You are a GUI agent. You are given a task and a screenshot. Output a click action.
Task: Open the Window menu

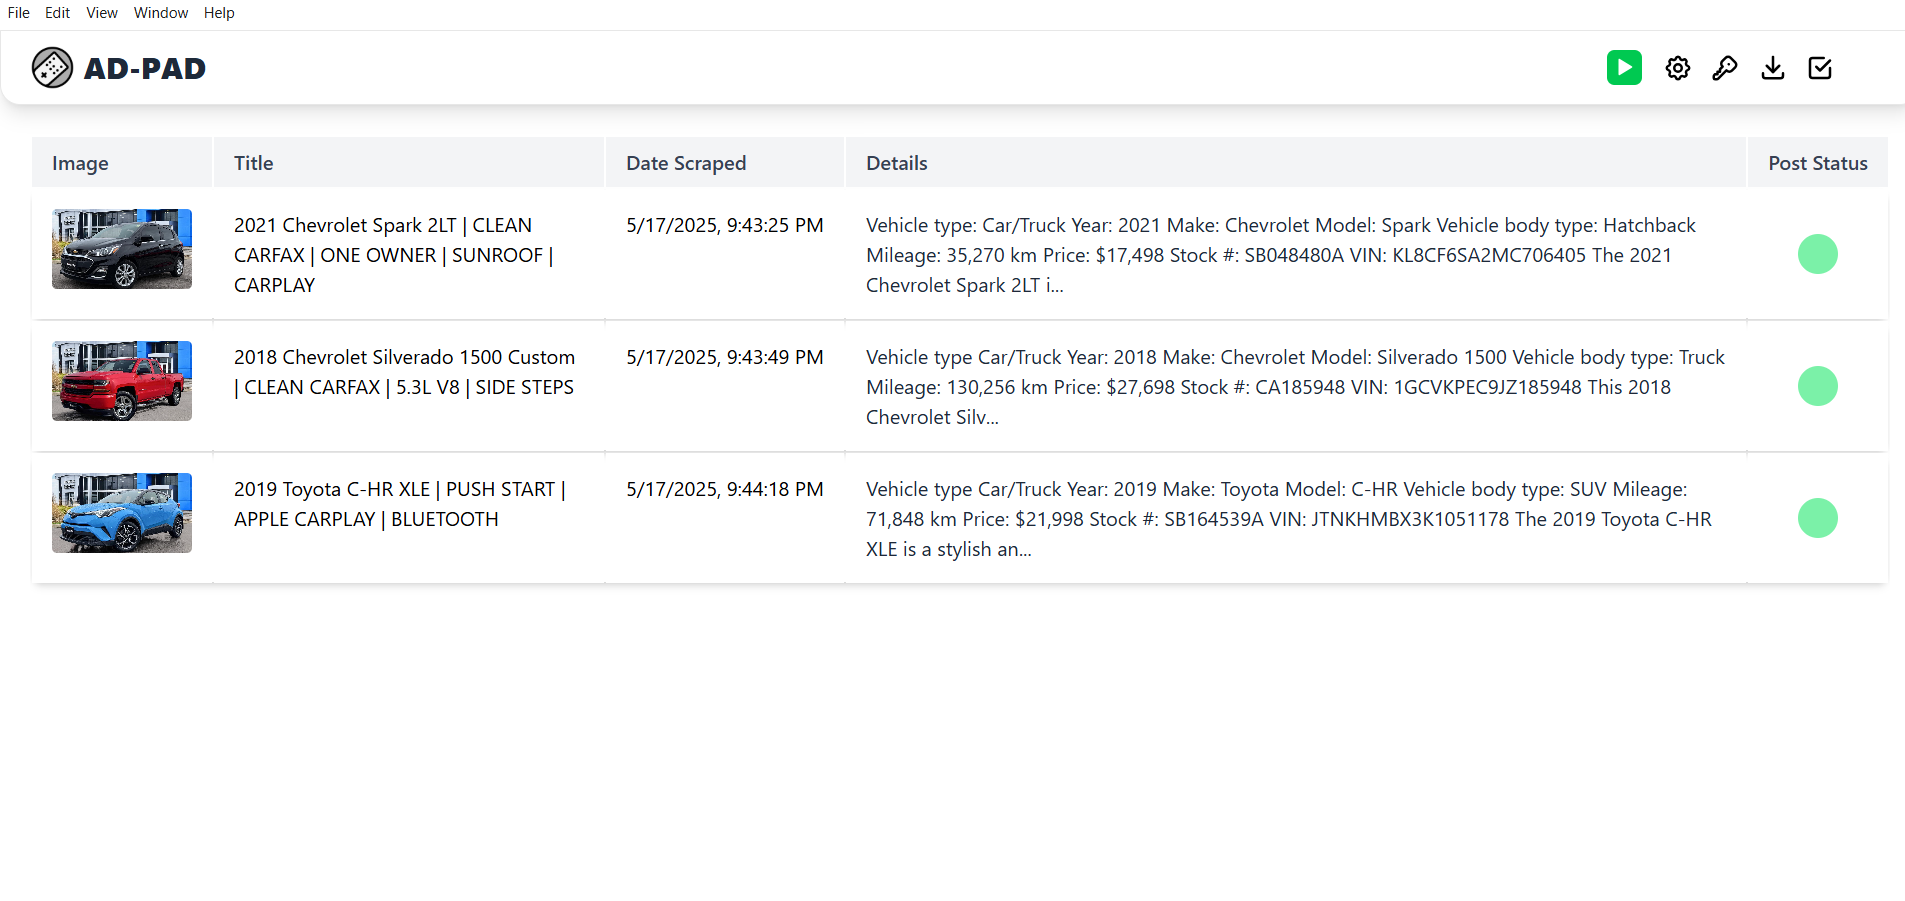(x=161, y=13)
